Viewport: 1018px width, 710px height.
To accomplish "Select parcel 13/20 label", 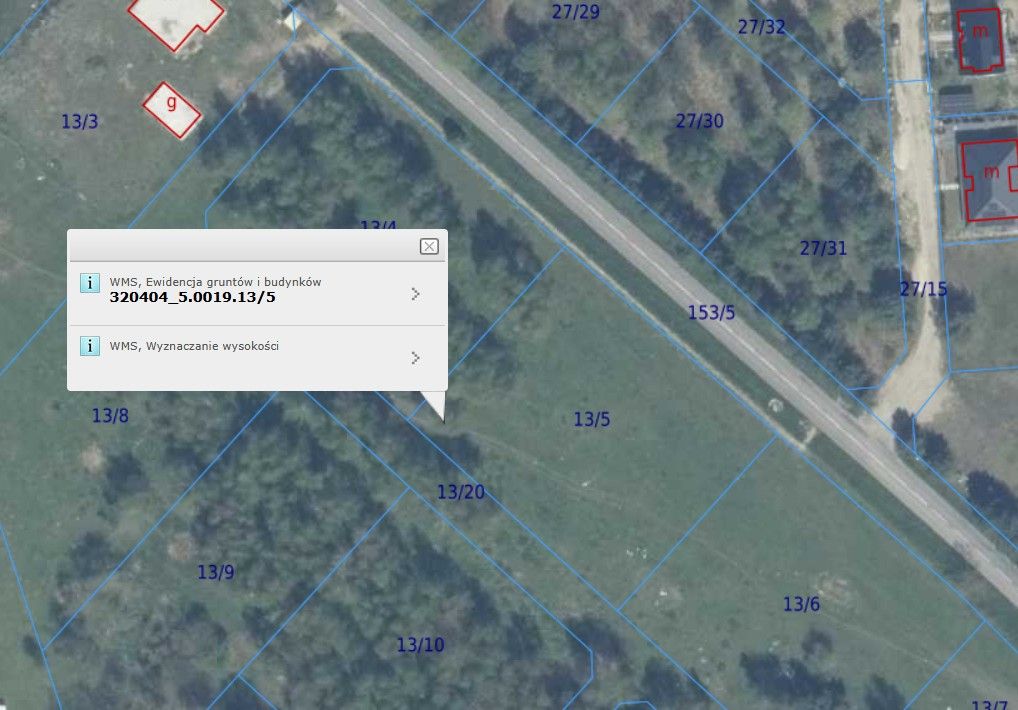I will click(x=460, y=492).
